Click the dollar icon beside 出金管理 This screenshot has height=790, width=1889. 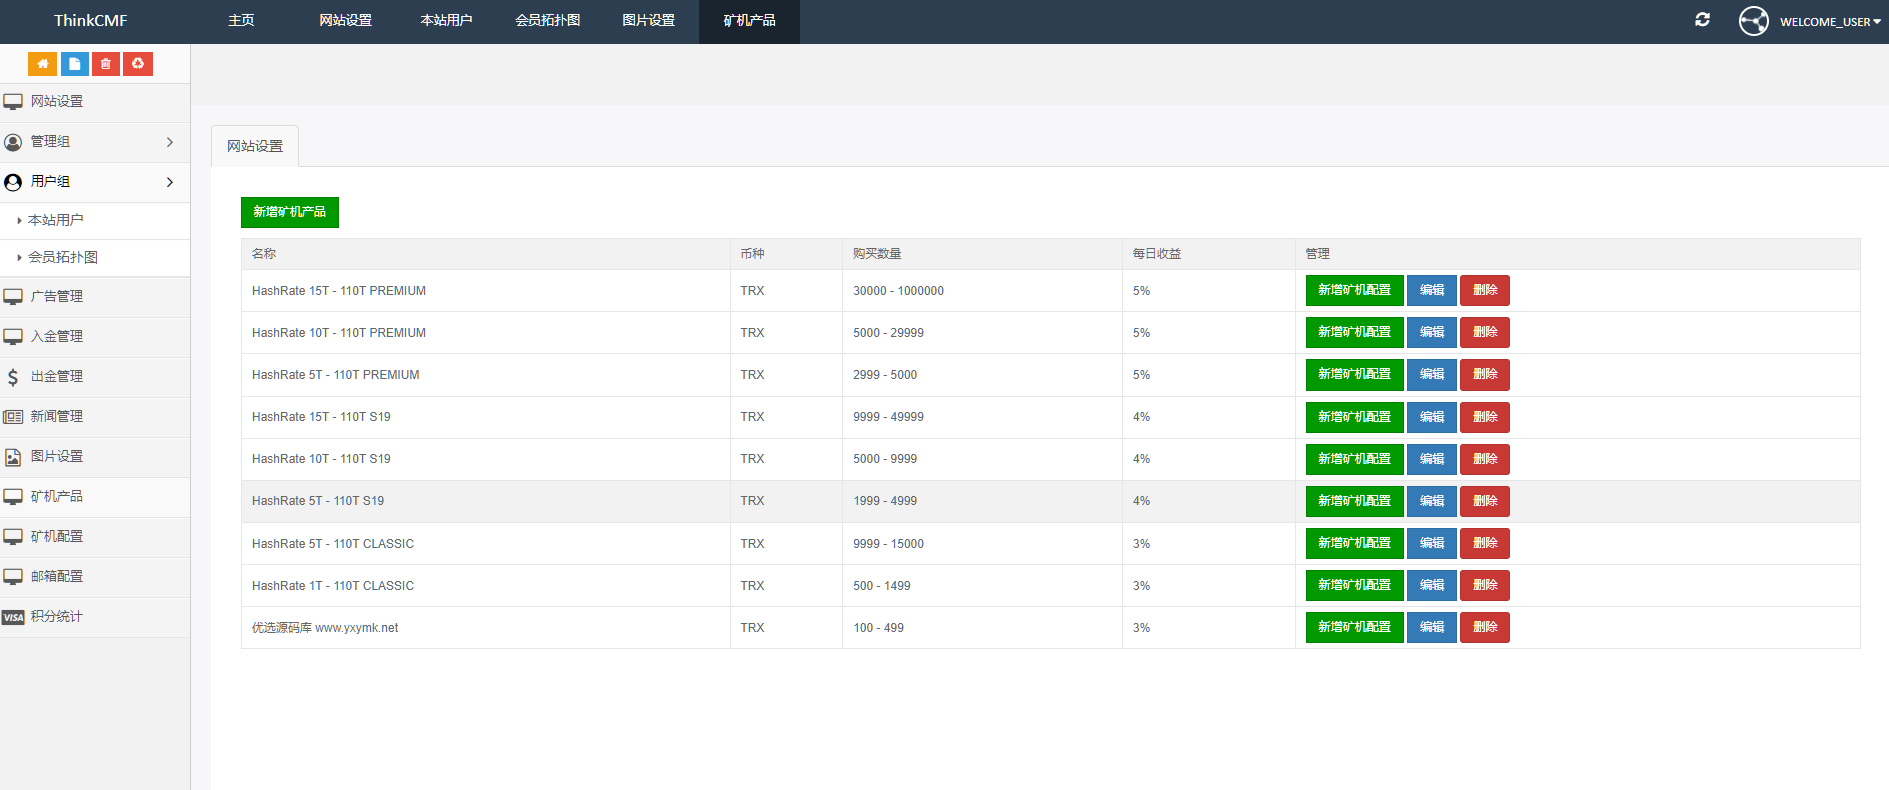tap(13, 377)
